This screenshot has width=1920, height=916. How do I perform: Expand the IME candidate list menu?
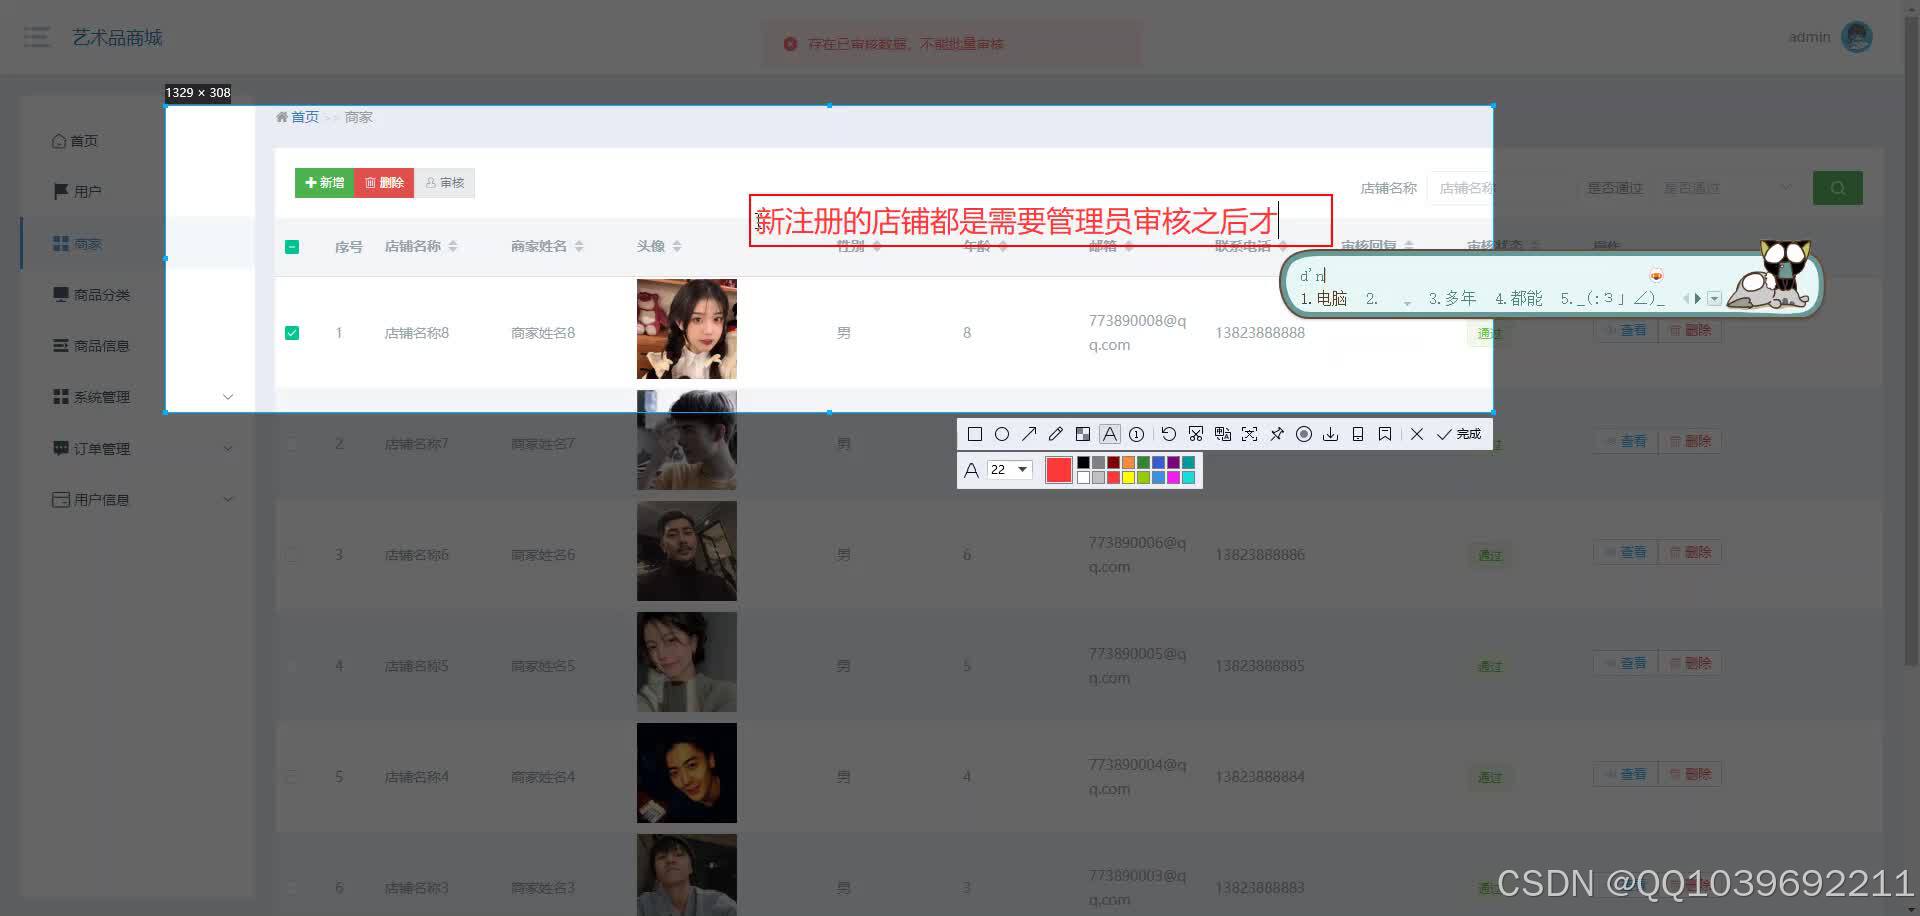(x=1714, y=298)
